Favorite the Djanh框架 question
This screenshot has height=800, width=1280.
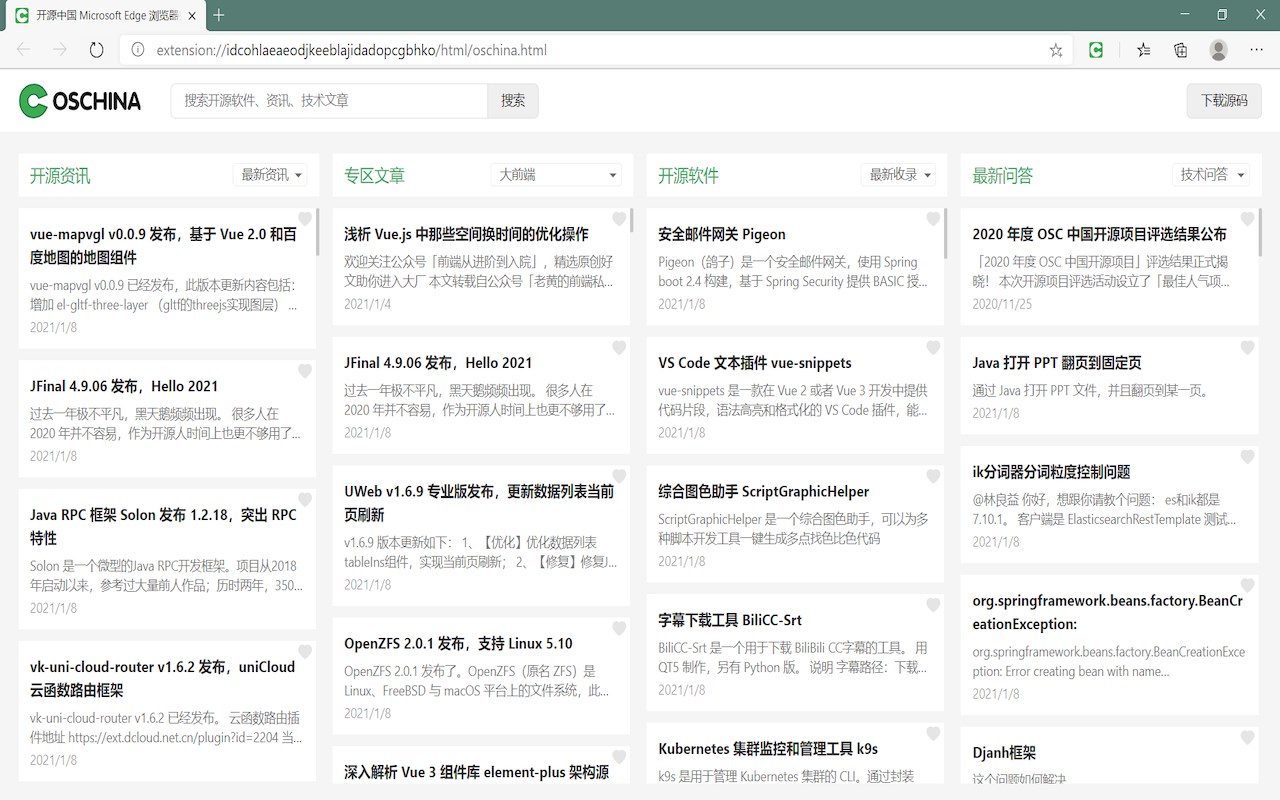click(1247, 738)
